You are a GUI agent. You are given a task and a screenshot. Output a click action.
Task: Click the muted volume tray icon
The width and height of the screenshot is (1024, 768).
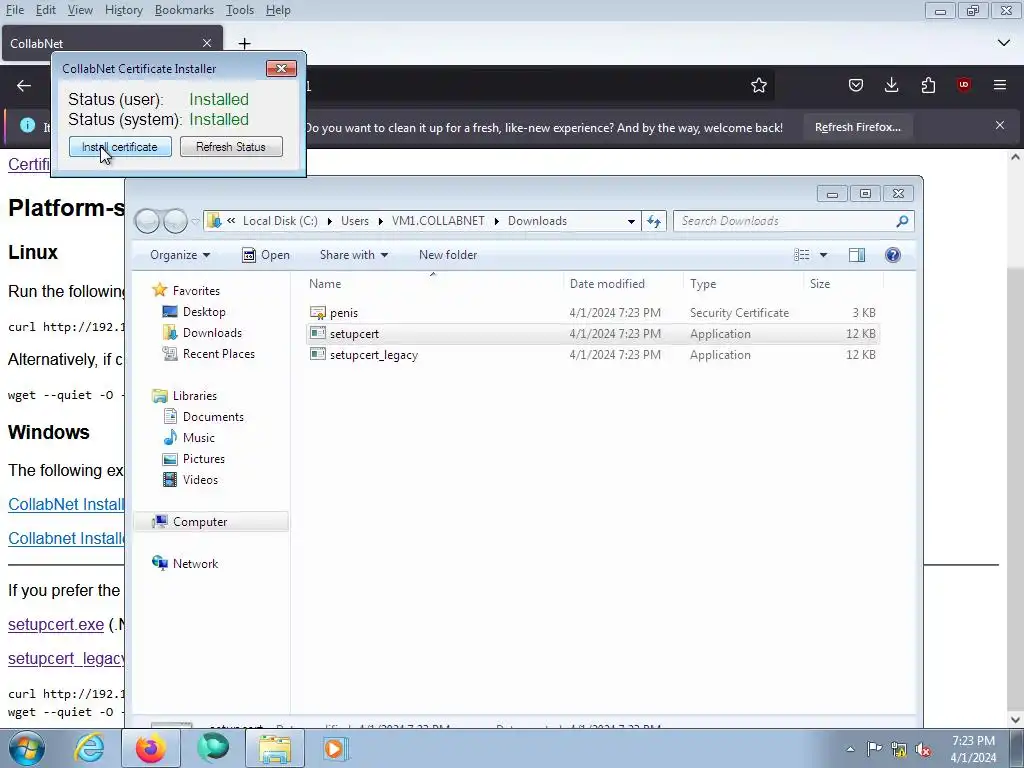click(923, 749)
